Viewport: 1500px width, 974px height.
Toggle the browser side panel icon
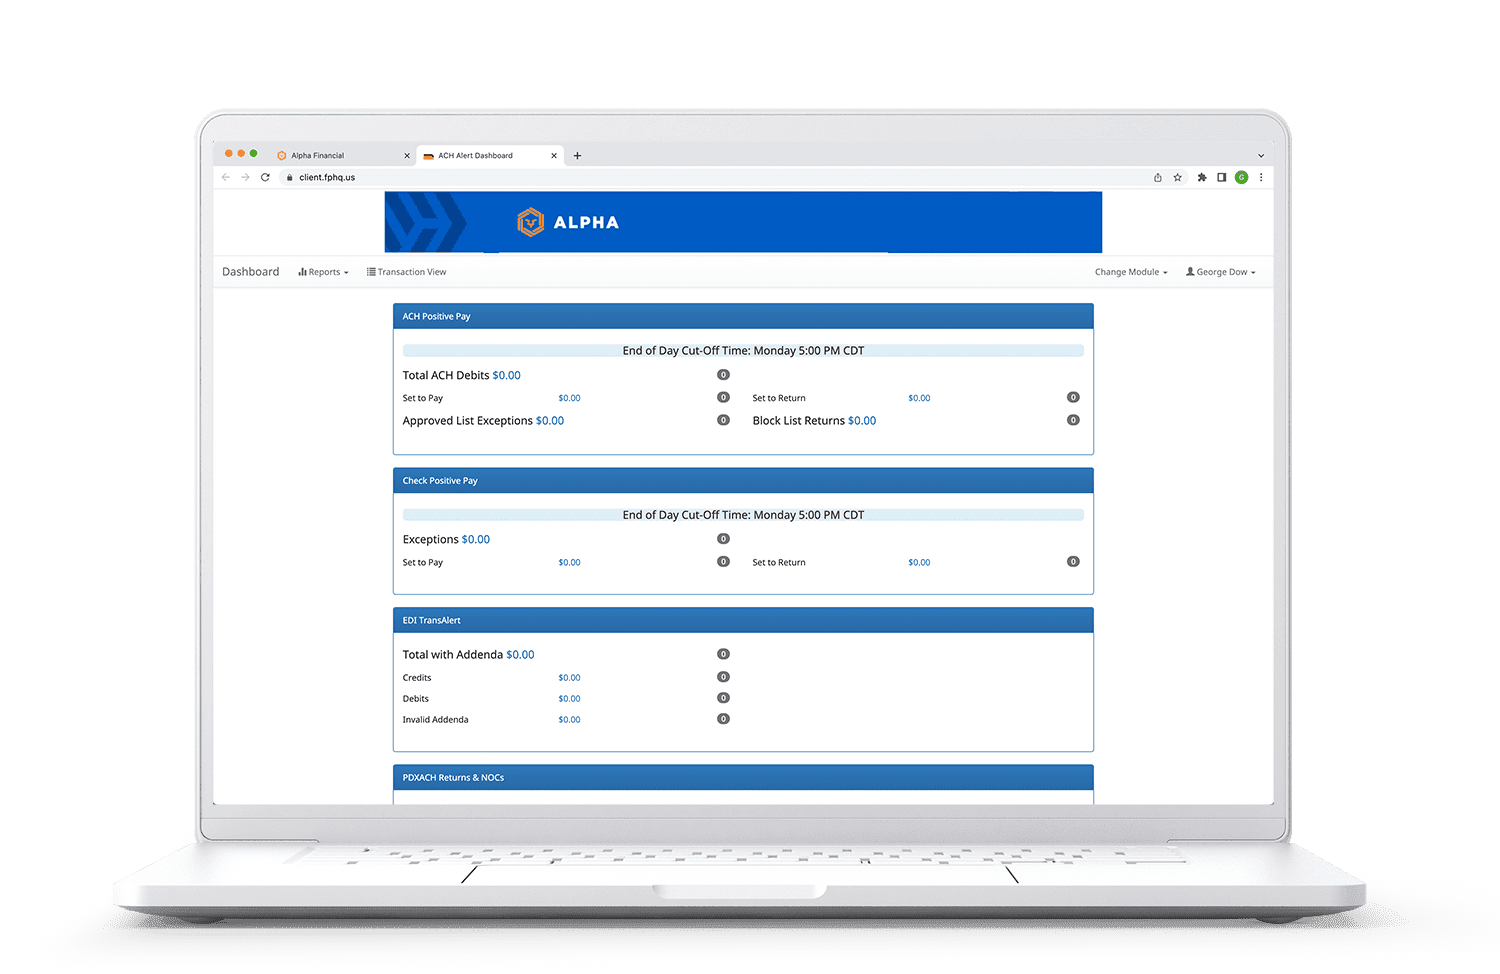[x=1221, y=177]
